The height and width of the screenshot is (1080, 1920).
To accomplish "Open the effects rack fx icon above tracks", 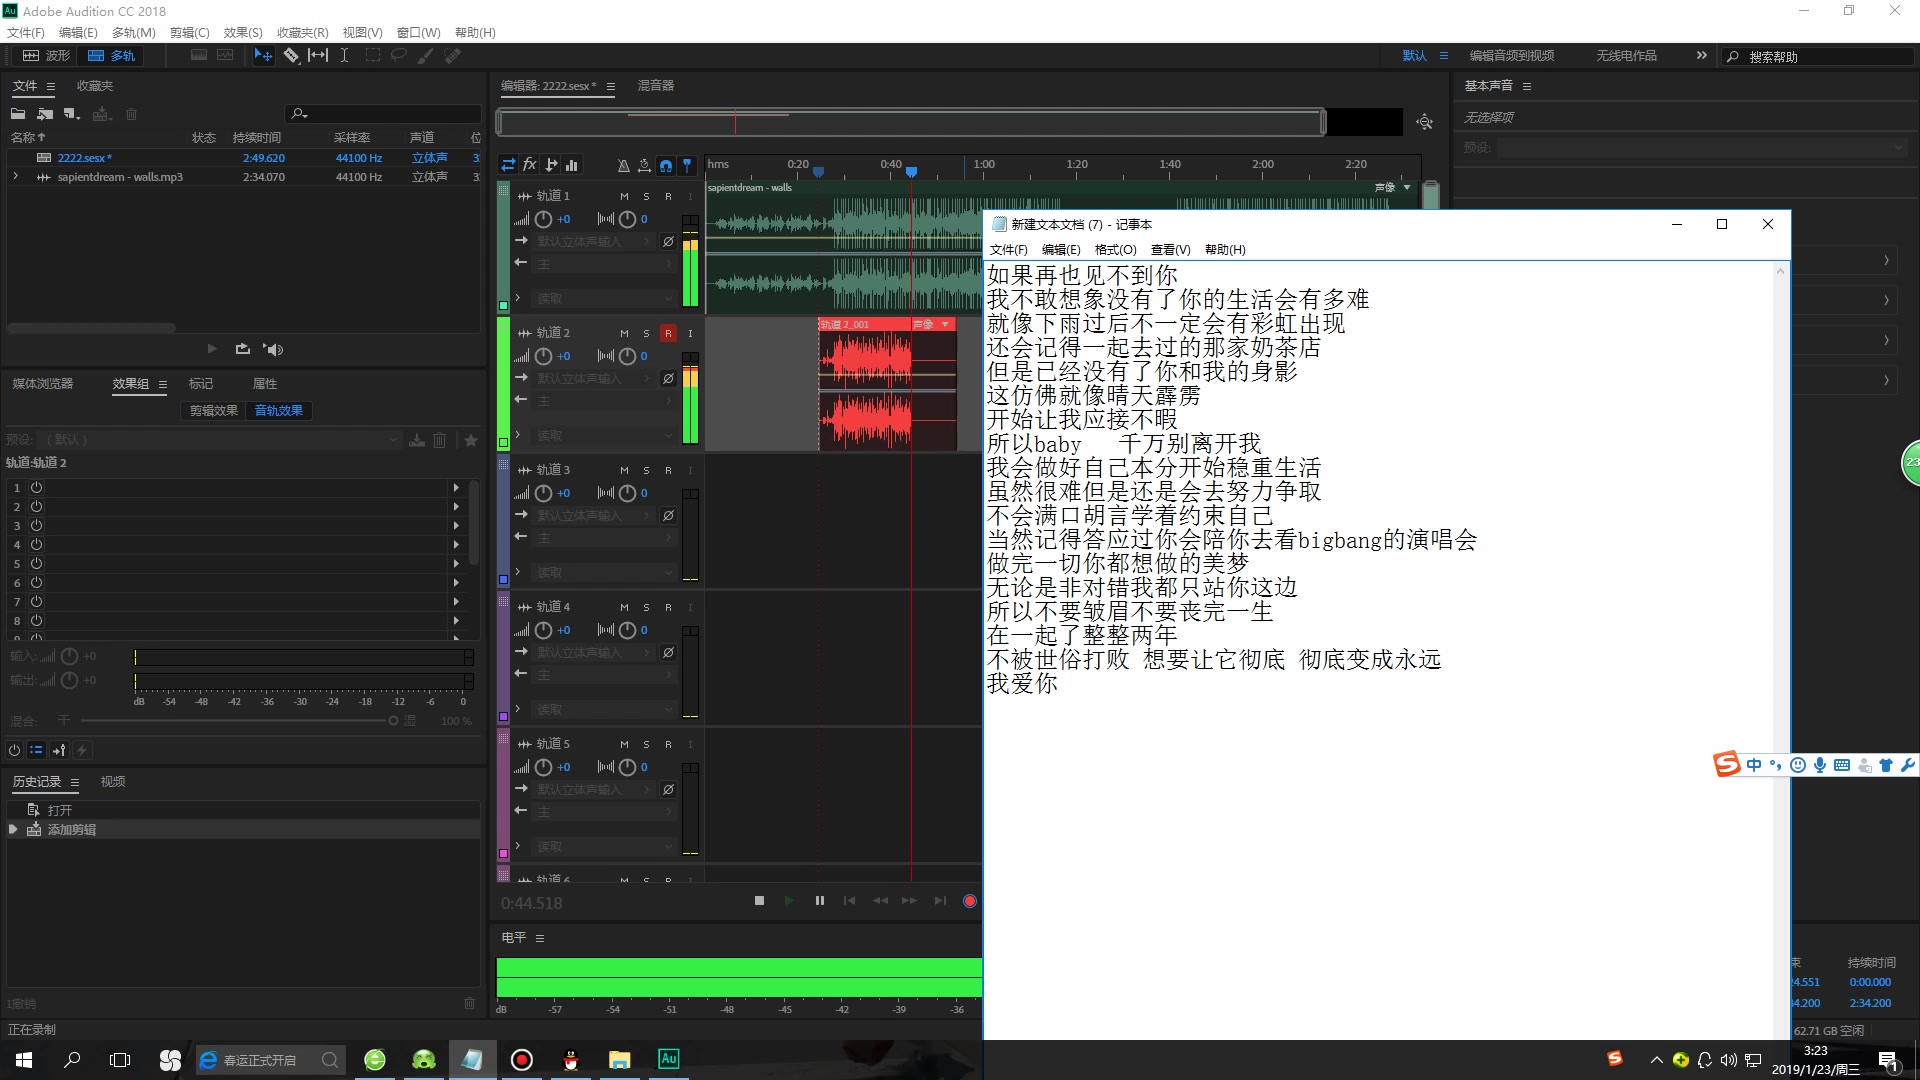I will coord(530,165).
